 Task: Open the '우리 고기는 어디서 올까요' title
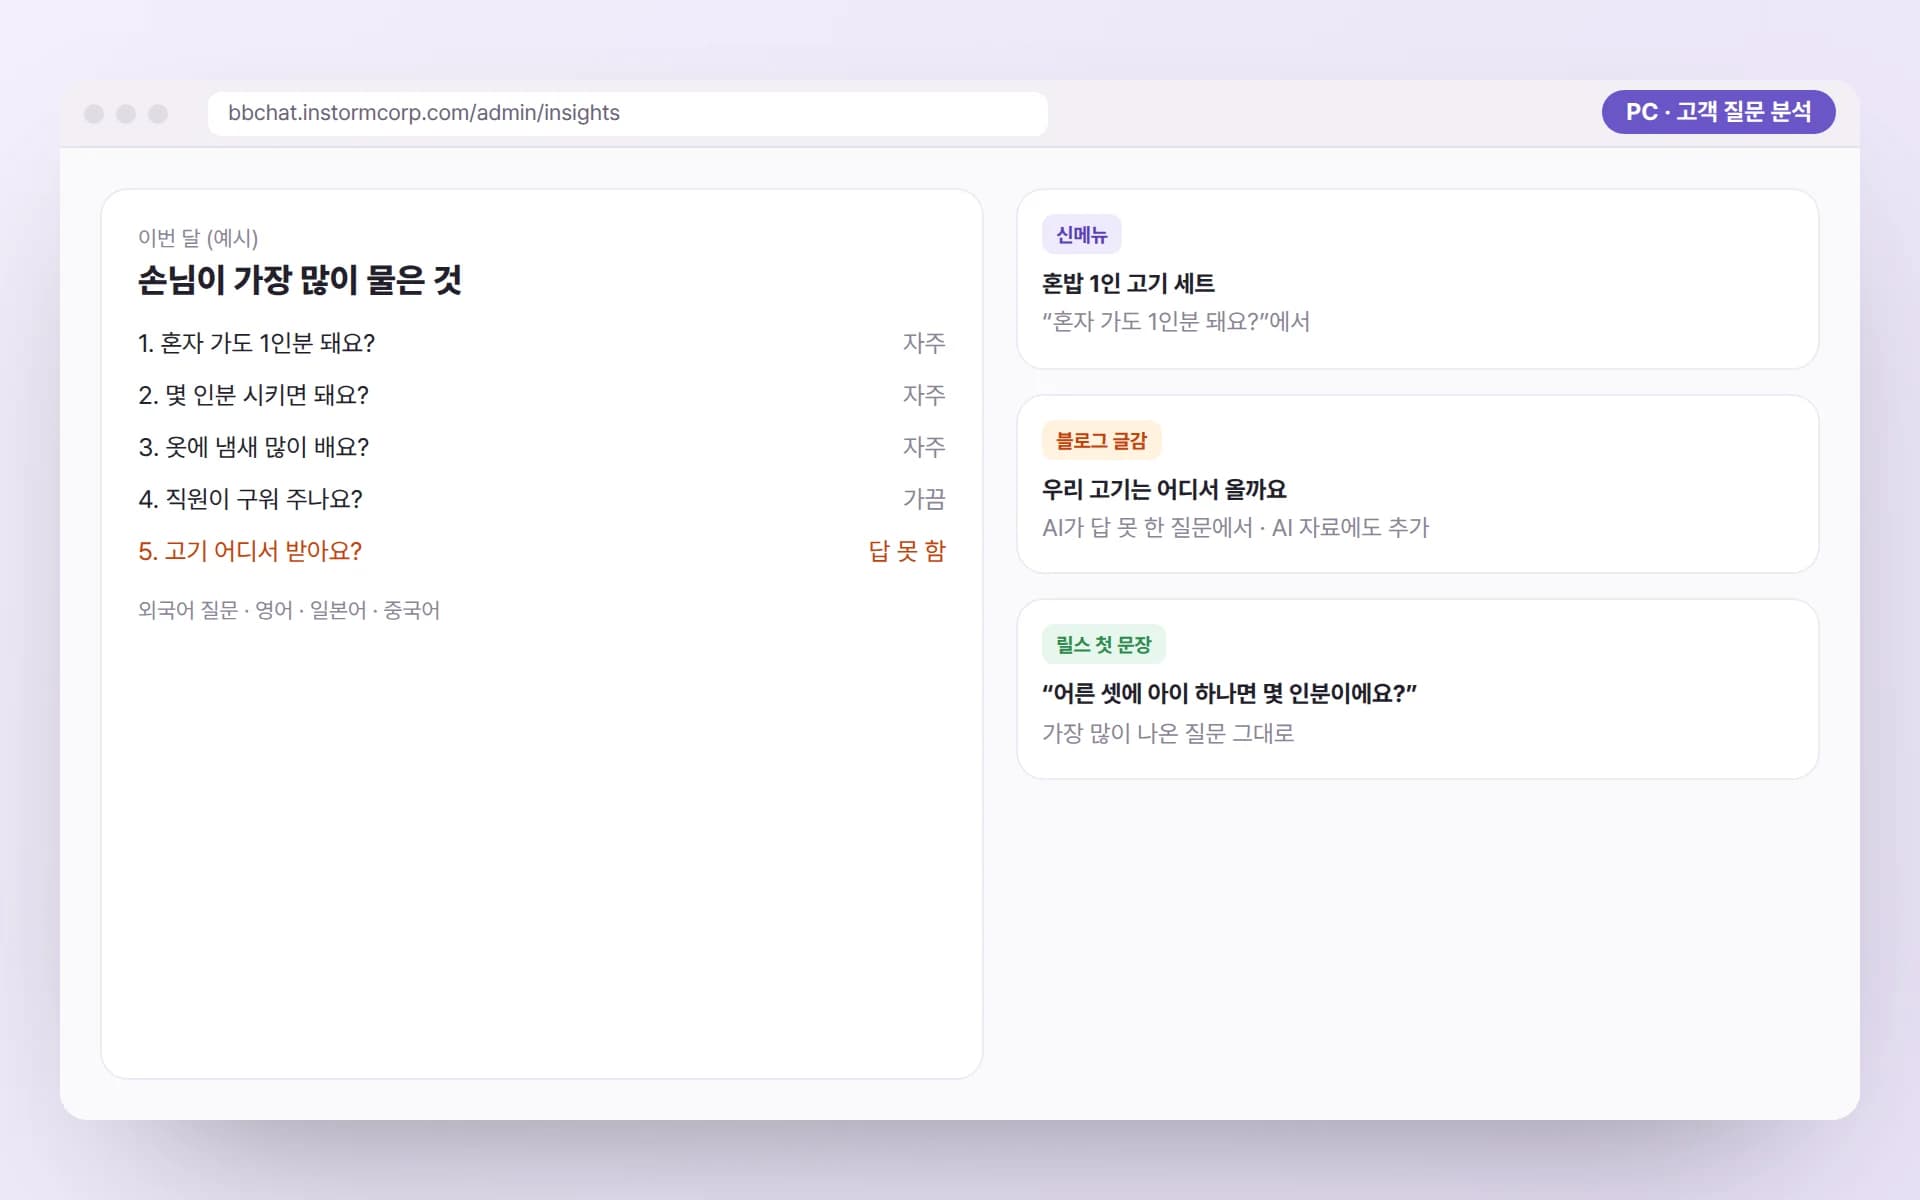pyautogui.click(x=1164, y=490)
